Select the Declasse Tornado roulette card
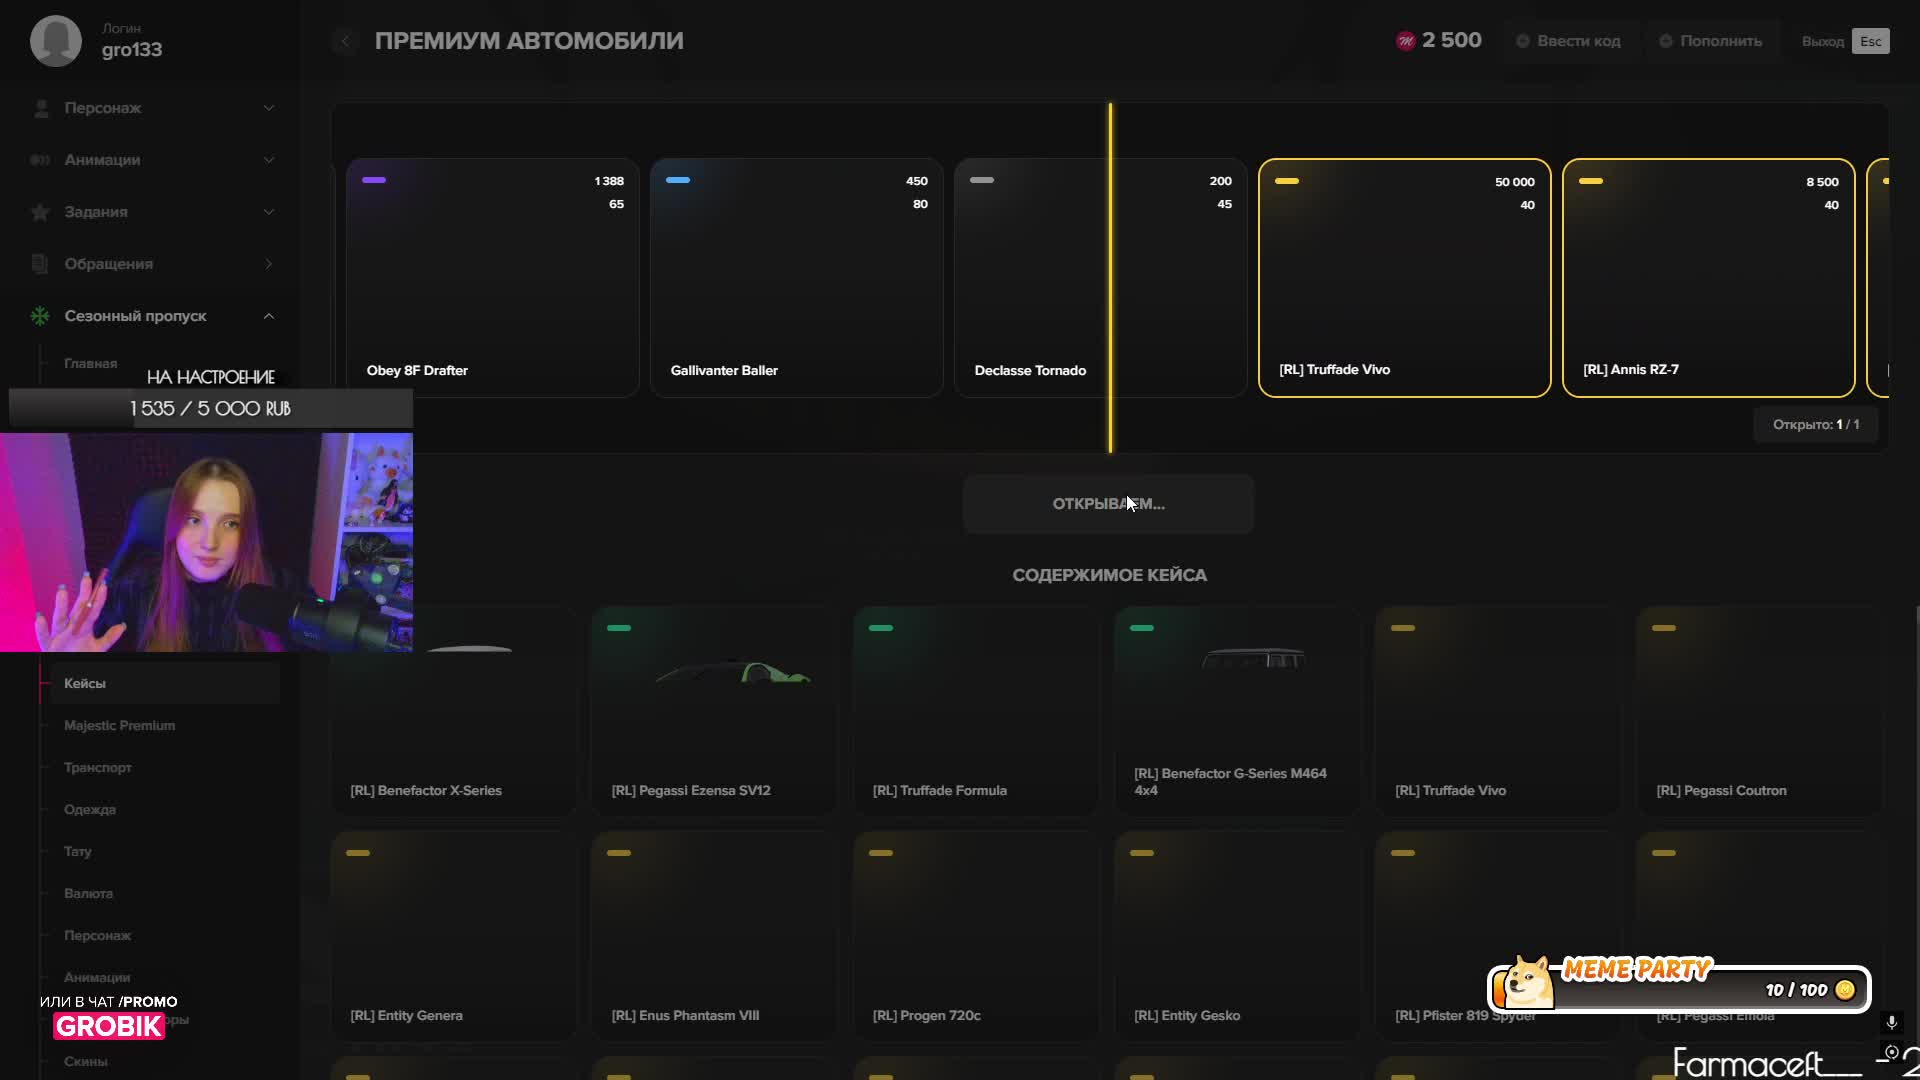 pyautogui.click(x=1100, y=278)
